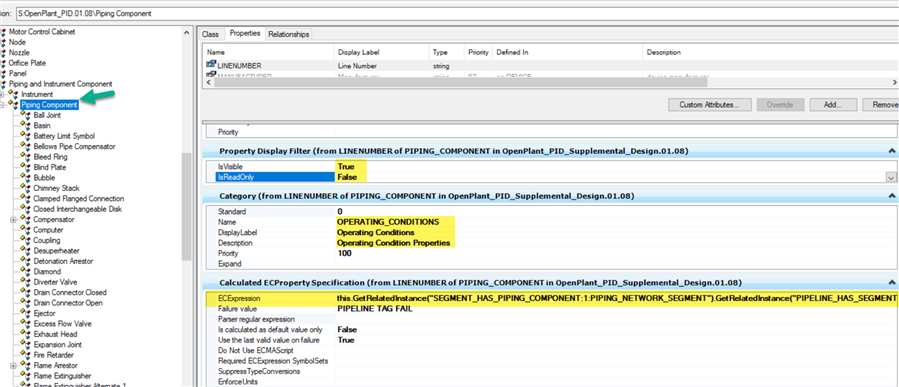Click the Fire Retarder class icon
899x387 pixels.
[26, 355]
